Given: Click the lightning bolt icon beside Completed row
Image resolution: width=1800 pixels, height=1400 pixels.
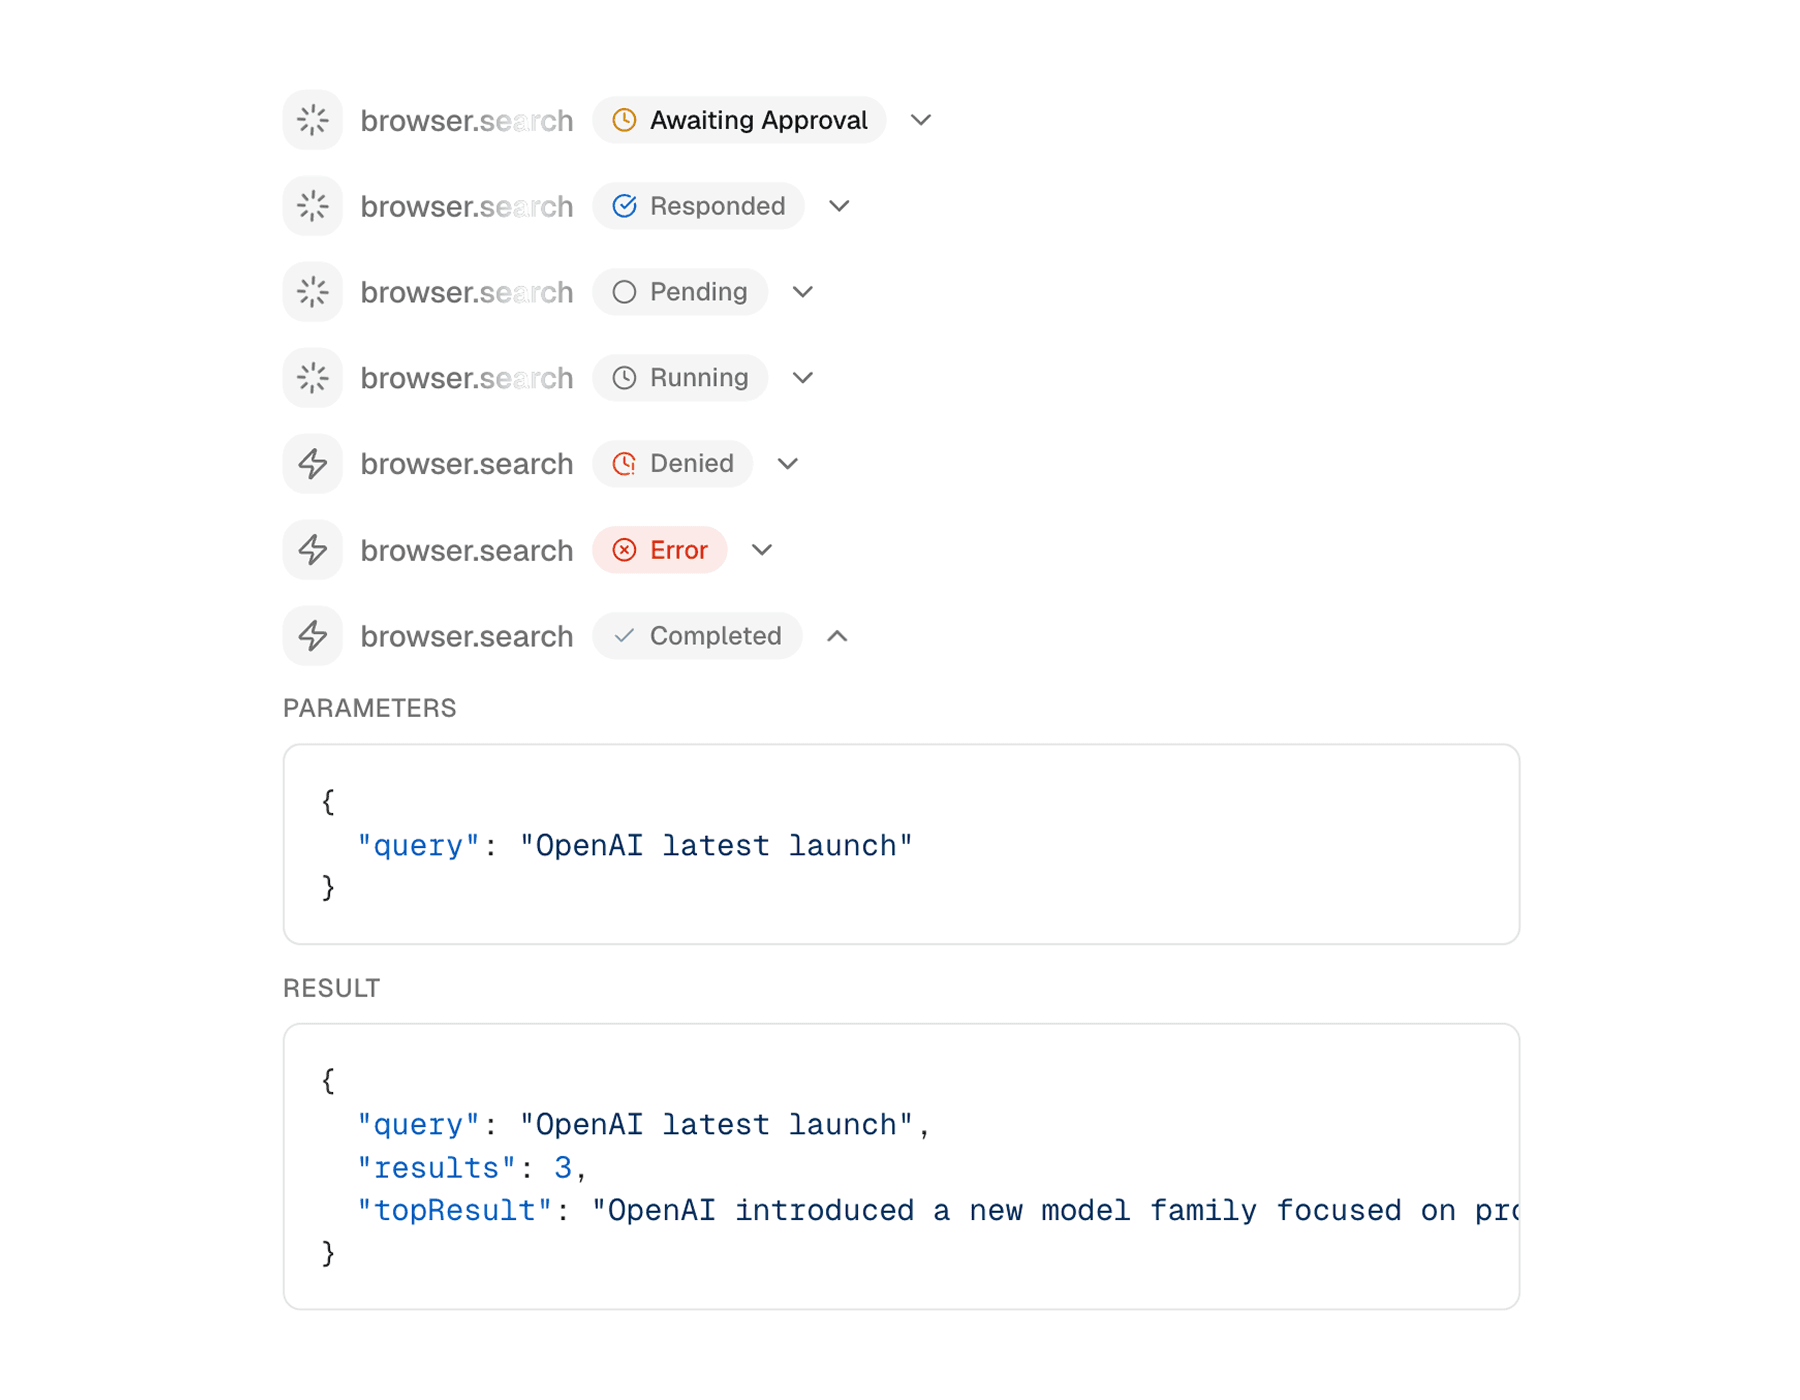Looking at the screenshot, I should 312,635.
